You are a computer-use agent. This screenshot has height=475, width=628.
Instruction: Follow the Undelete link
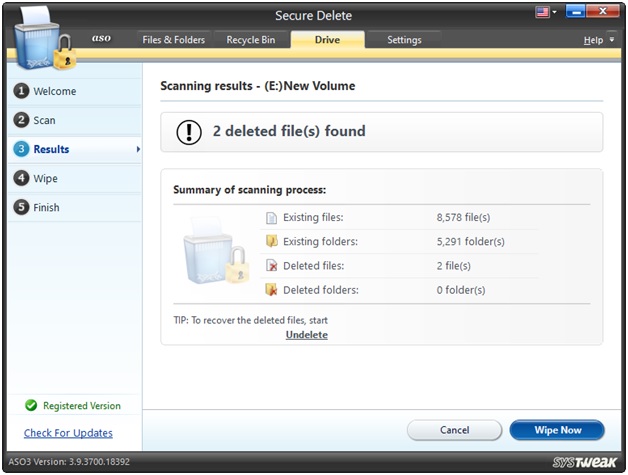click(x=306, y=335)
